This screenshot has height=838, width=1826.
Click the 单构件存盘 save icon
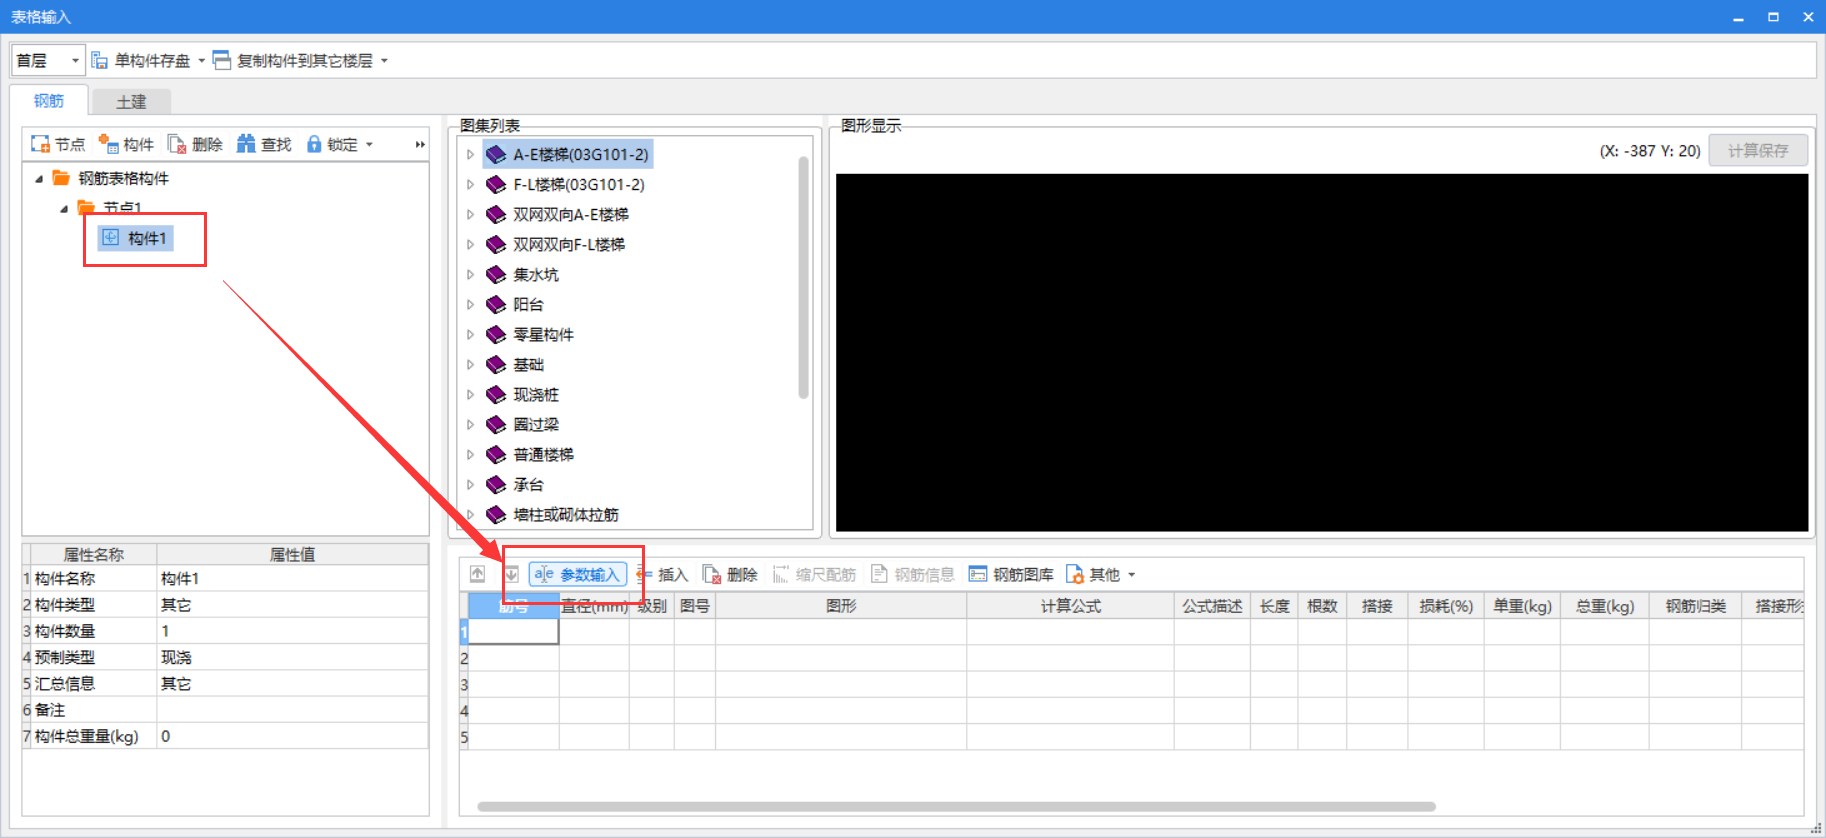click(x=100, y=61)
